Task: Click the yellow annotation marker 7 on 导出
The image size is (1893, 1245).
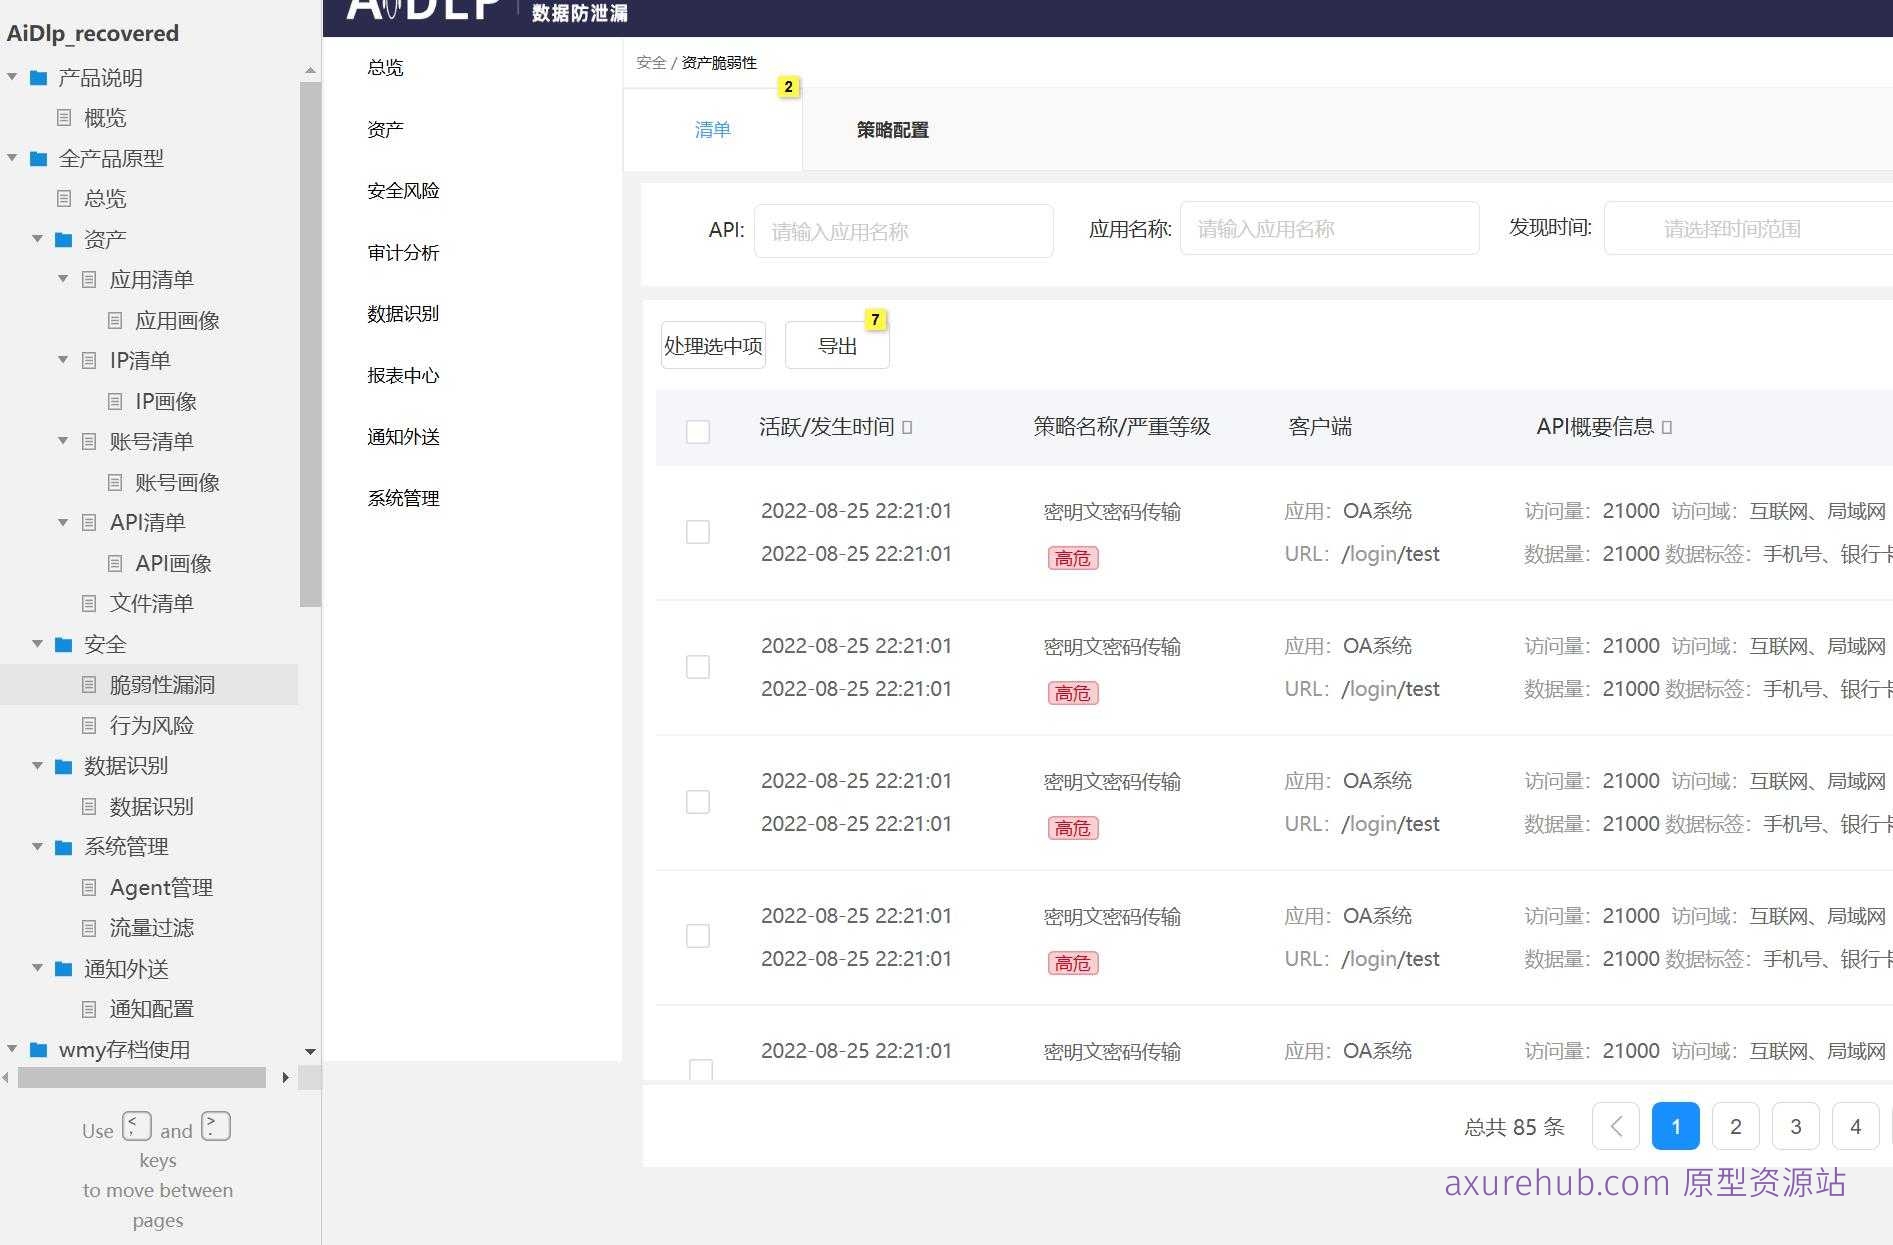Action: pos(876,319)
